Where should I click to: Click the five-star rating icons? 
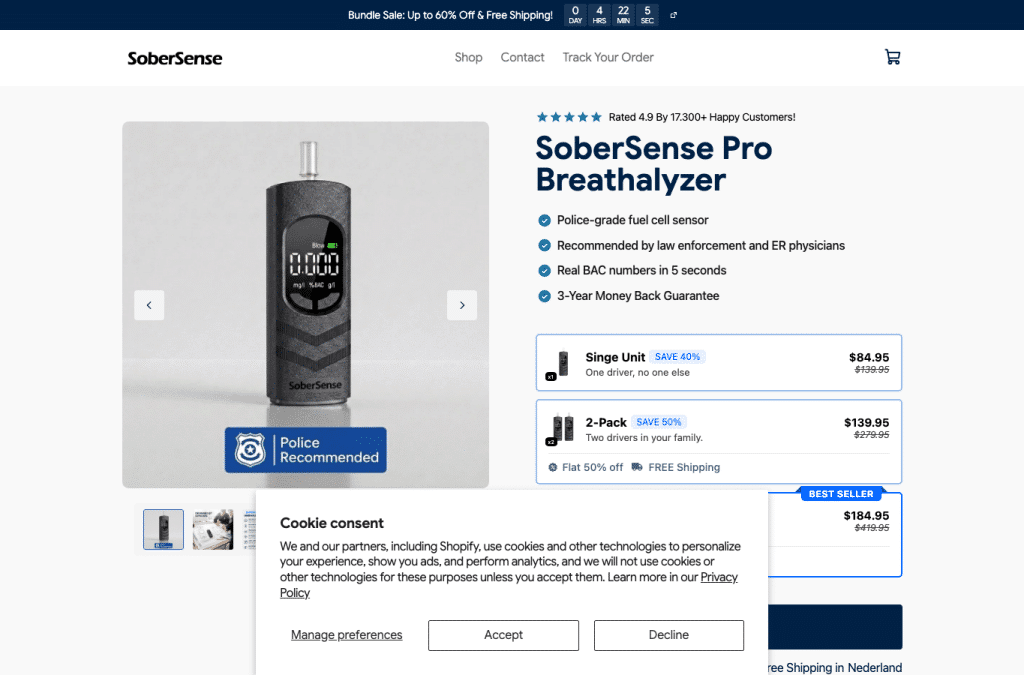(x=569, y=117)
